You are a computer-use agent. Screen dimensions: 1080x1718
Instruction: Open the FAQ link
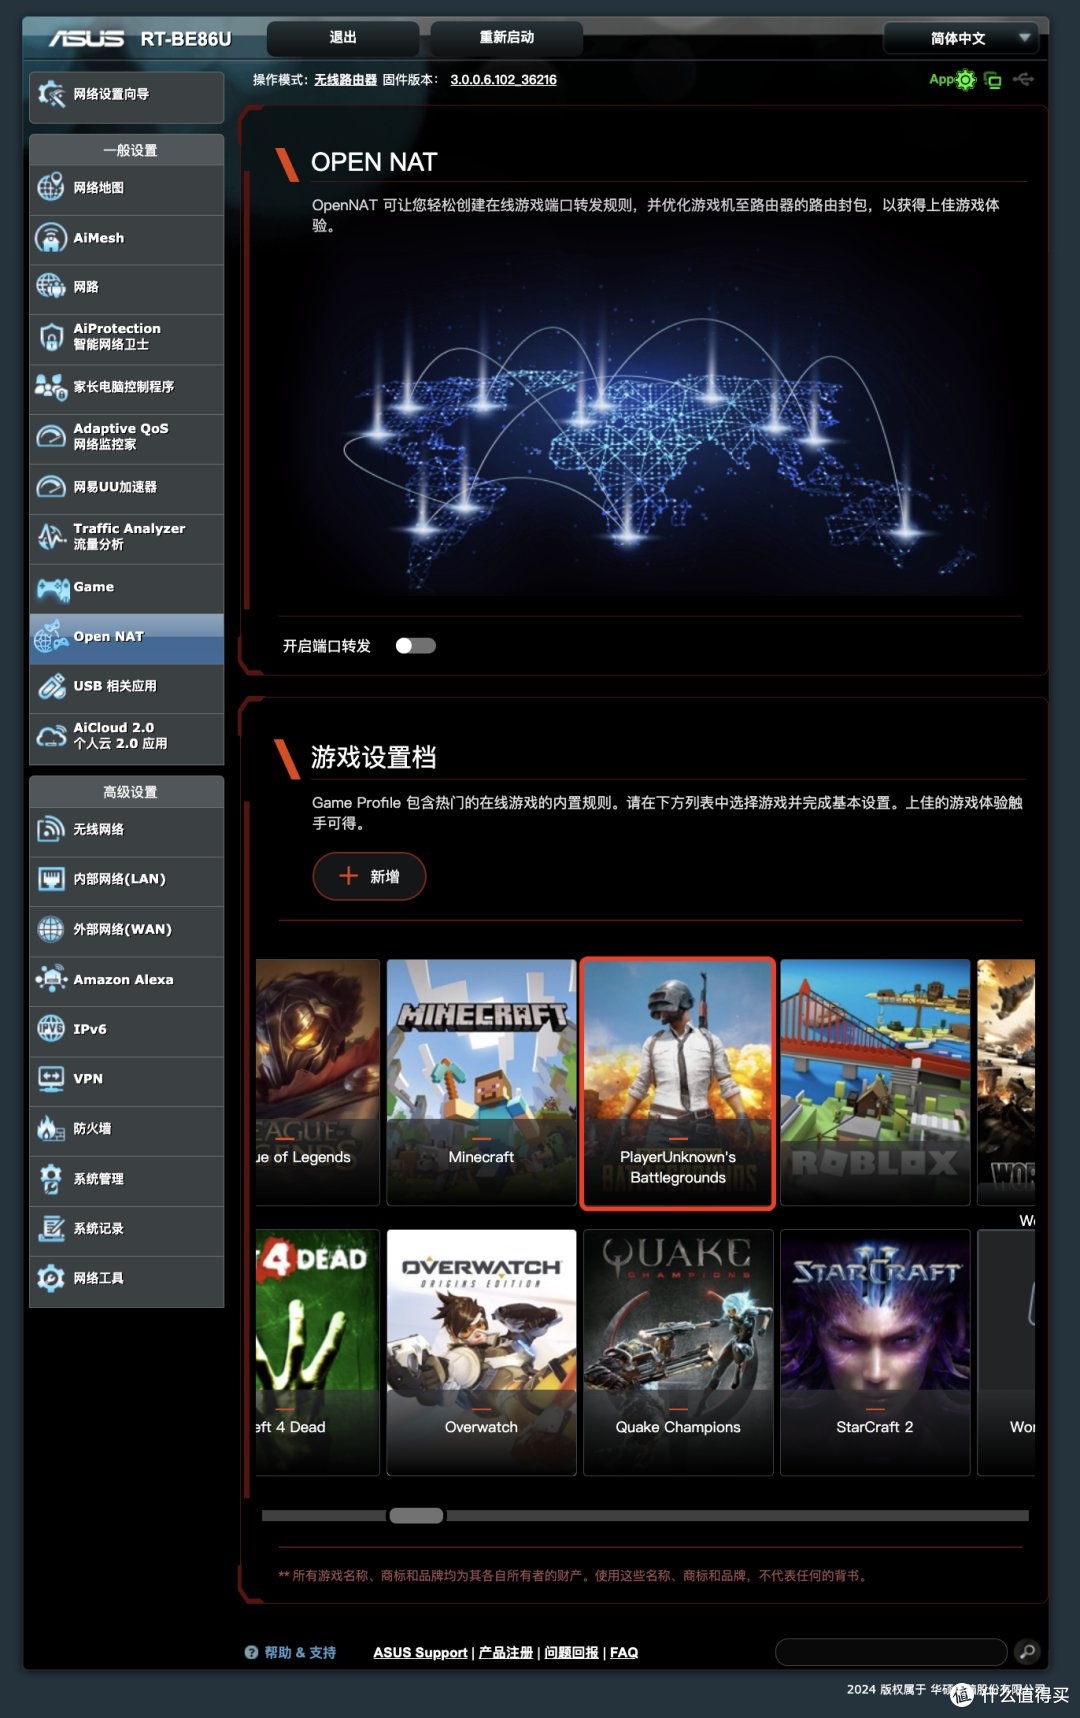pyautogui.click(x=624, y=1653)
